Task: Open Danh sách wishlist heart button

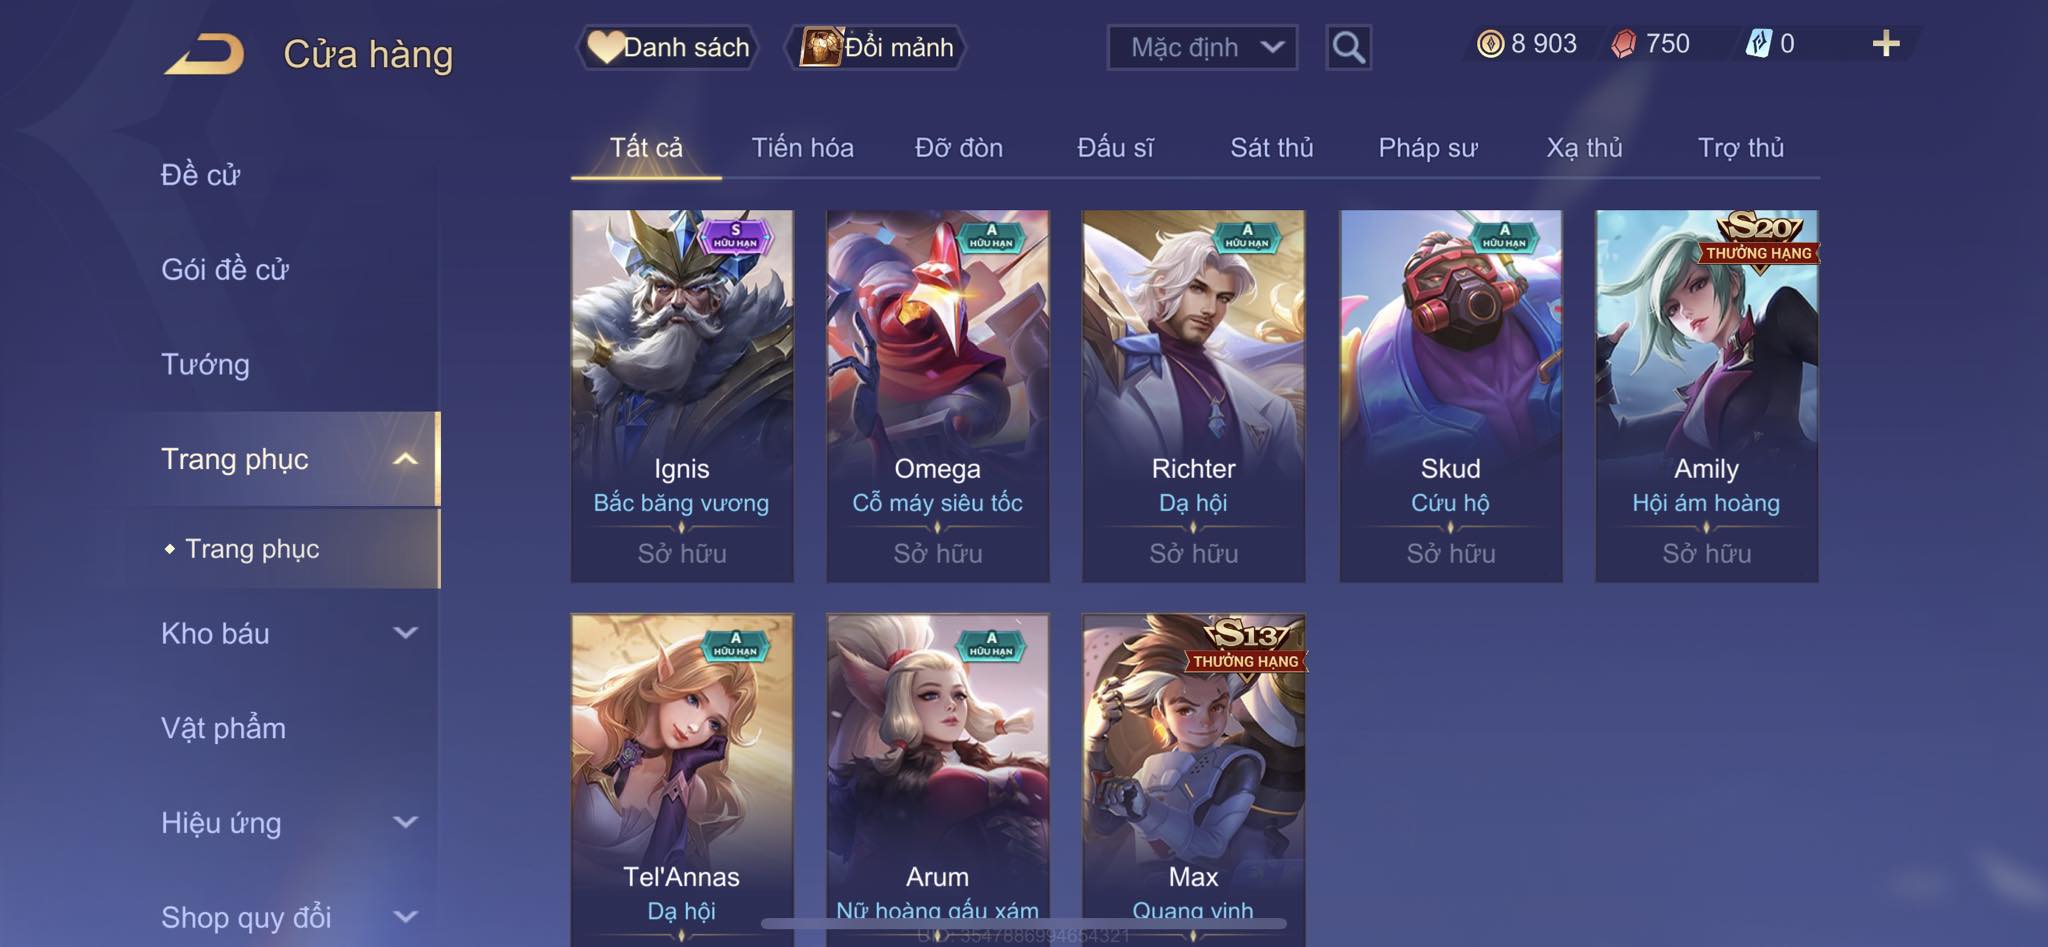Action: point(668,47)
